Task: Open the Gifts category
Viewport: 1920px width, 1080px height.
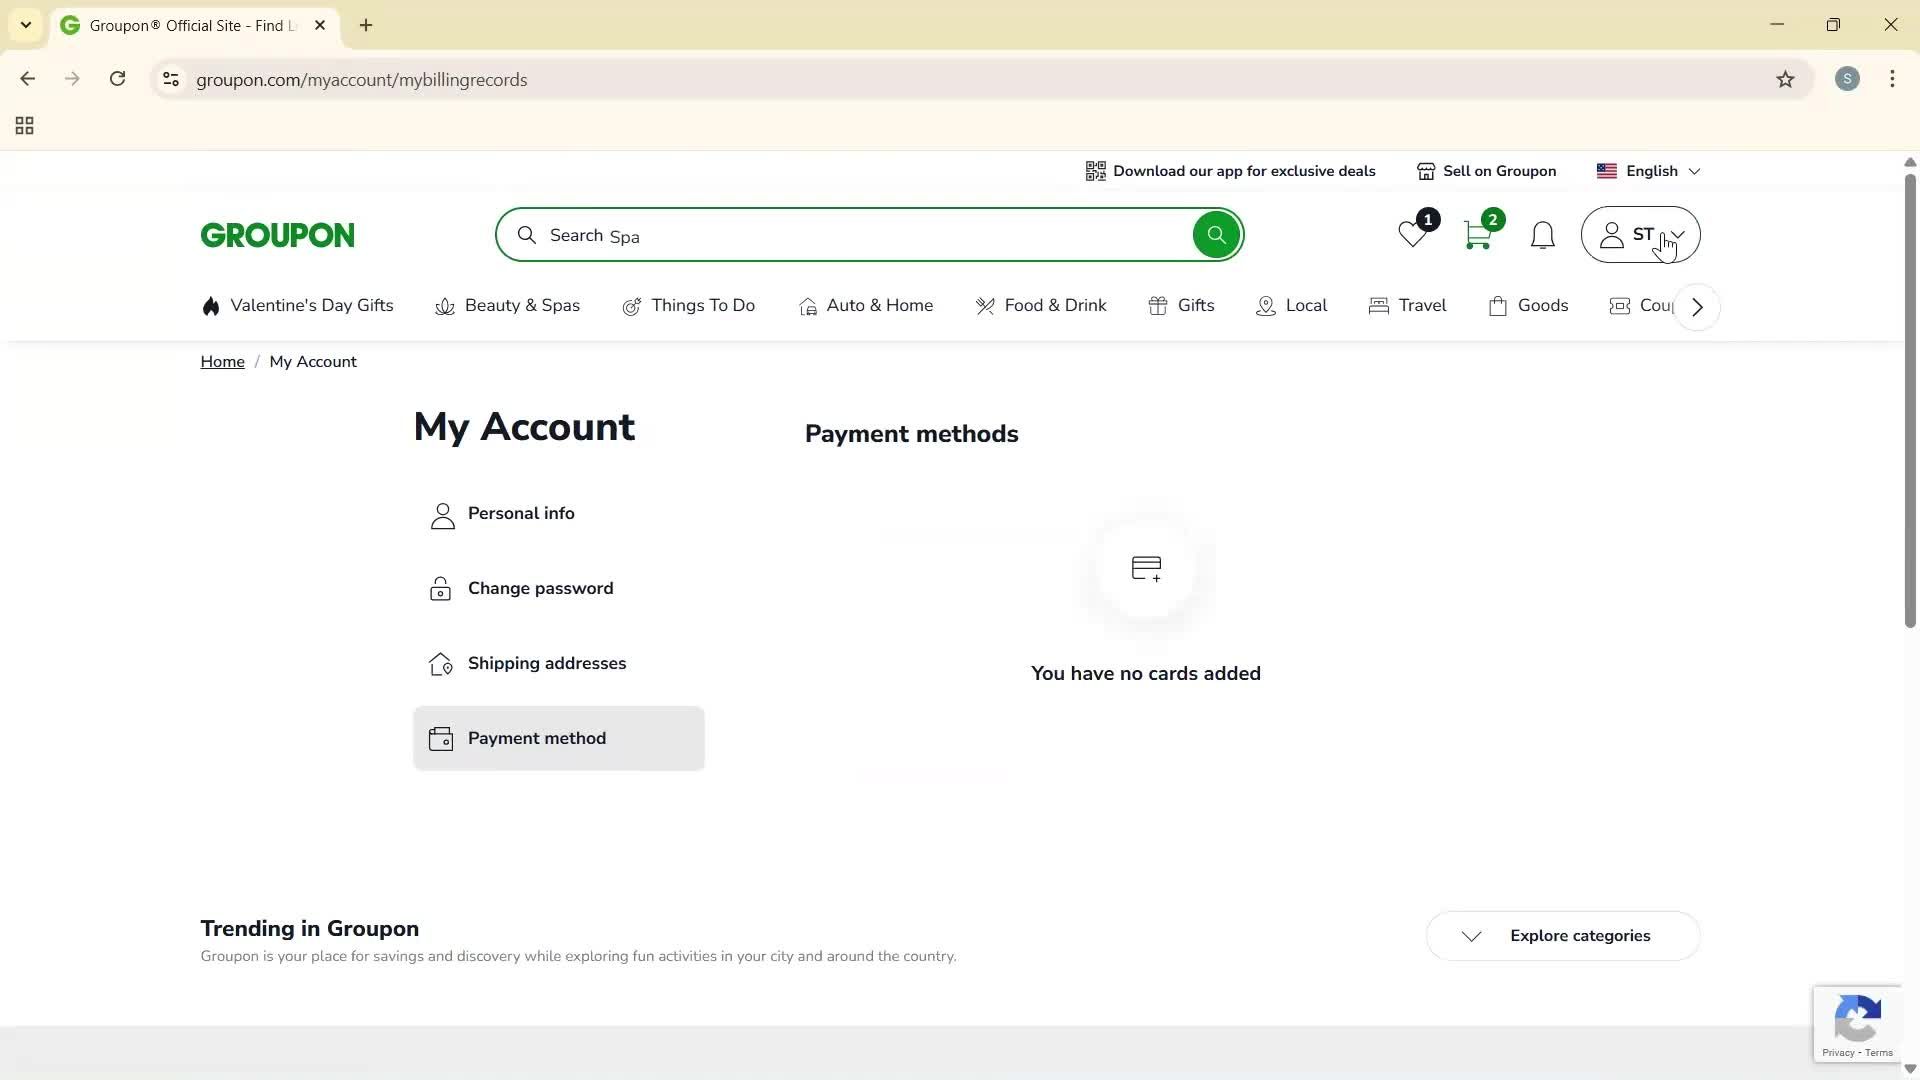Action: [x=1196, y=306]
